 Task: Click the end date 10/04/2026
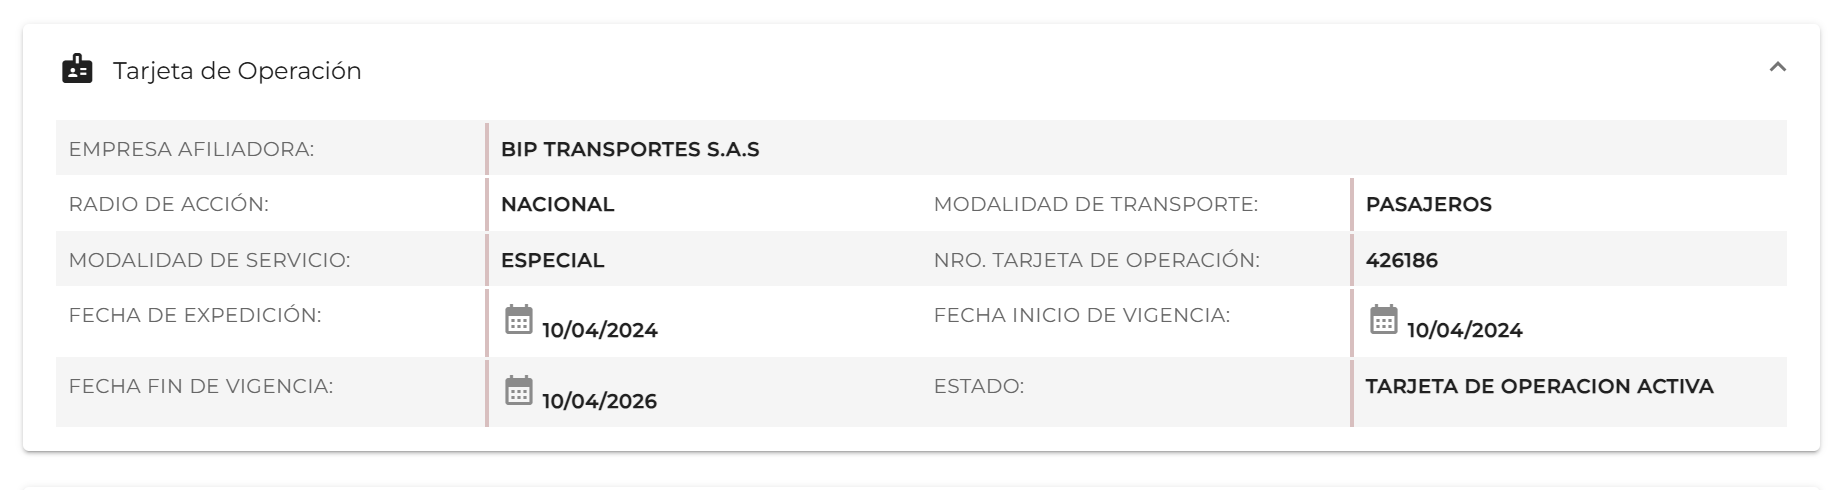[x=599, y=402]
